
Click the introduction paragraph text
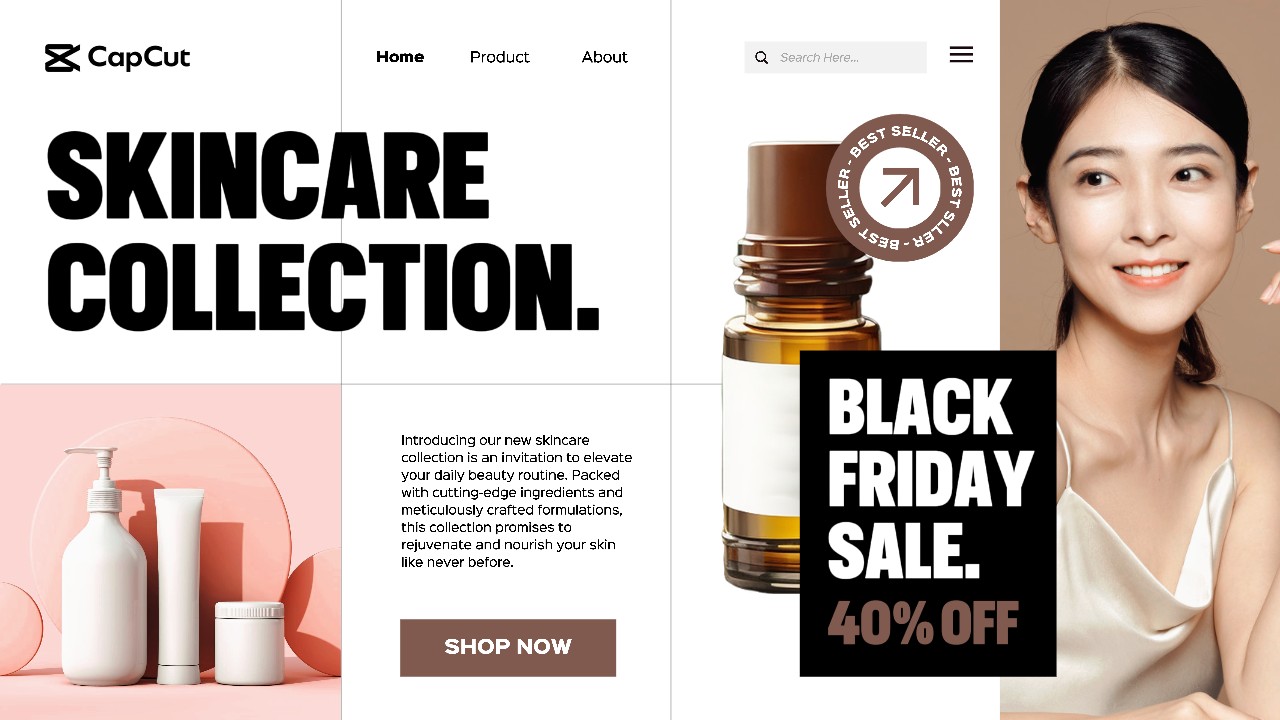pyautogui.click(x=516, y=501)
